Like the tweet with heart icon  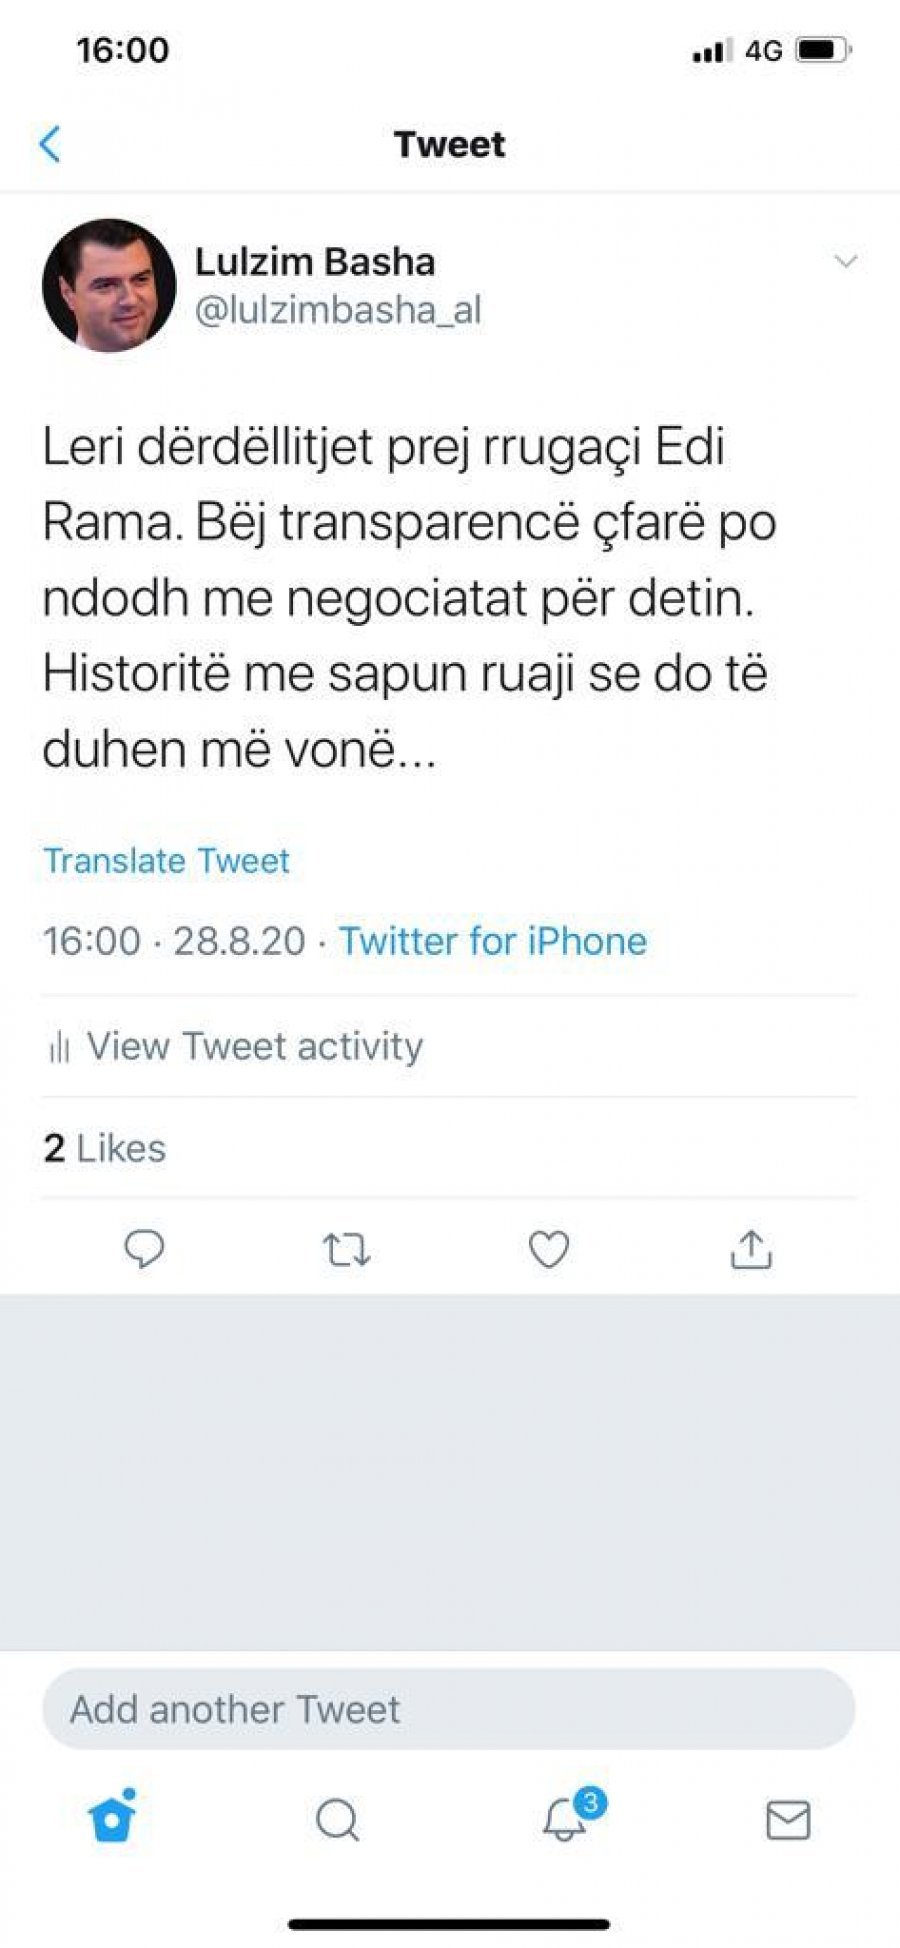tap(549, 1250)
